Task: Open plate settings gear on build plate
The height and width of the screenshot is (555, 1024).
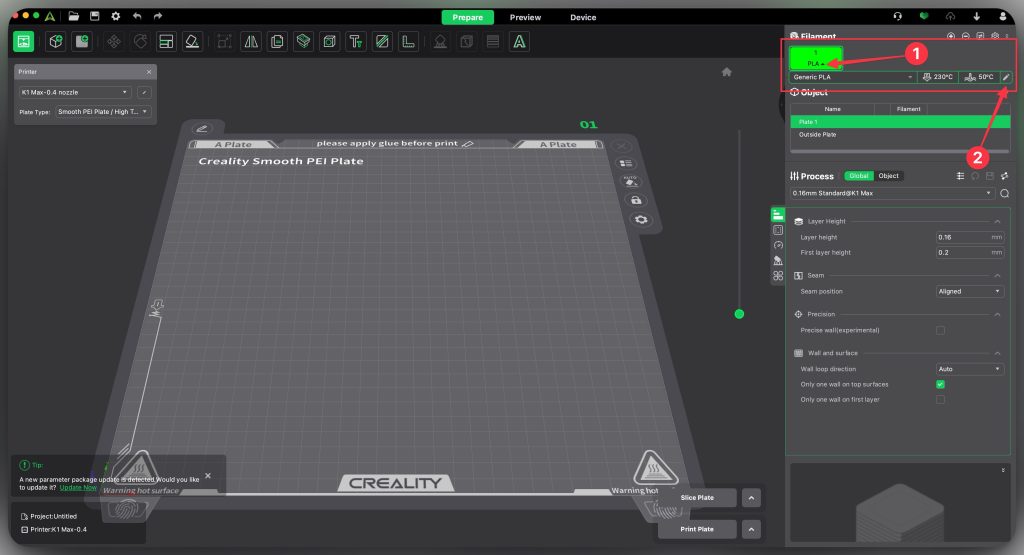Action: tap(641, 219)
